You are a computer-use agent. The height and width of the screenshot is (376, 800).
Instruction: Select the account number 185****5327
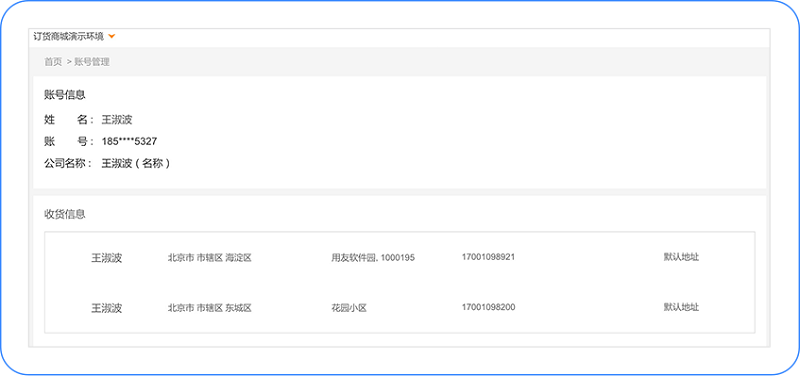pos(130,141)
